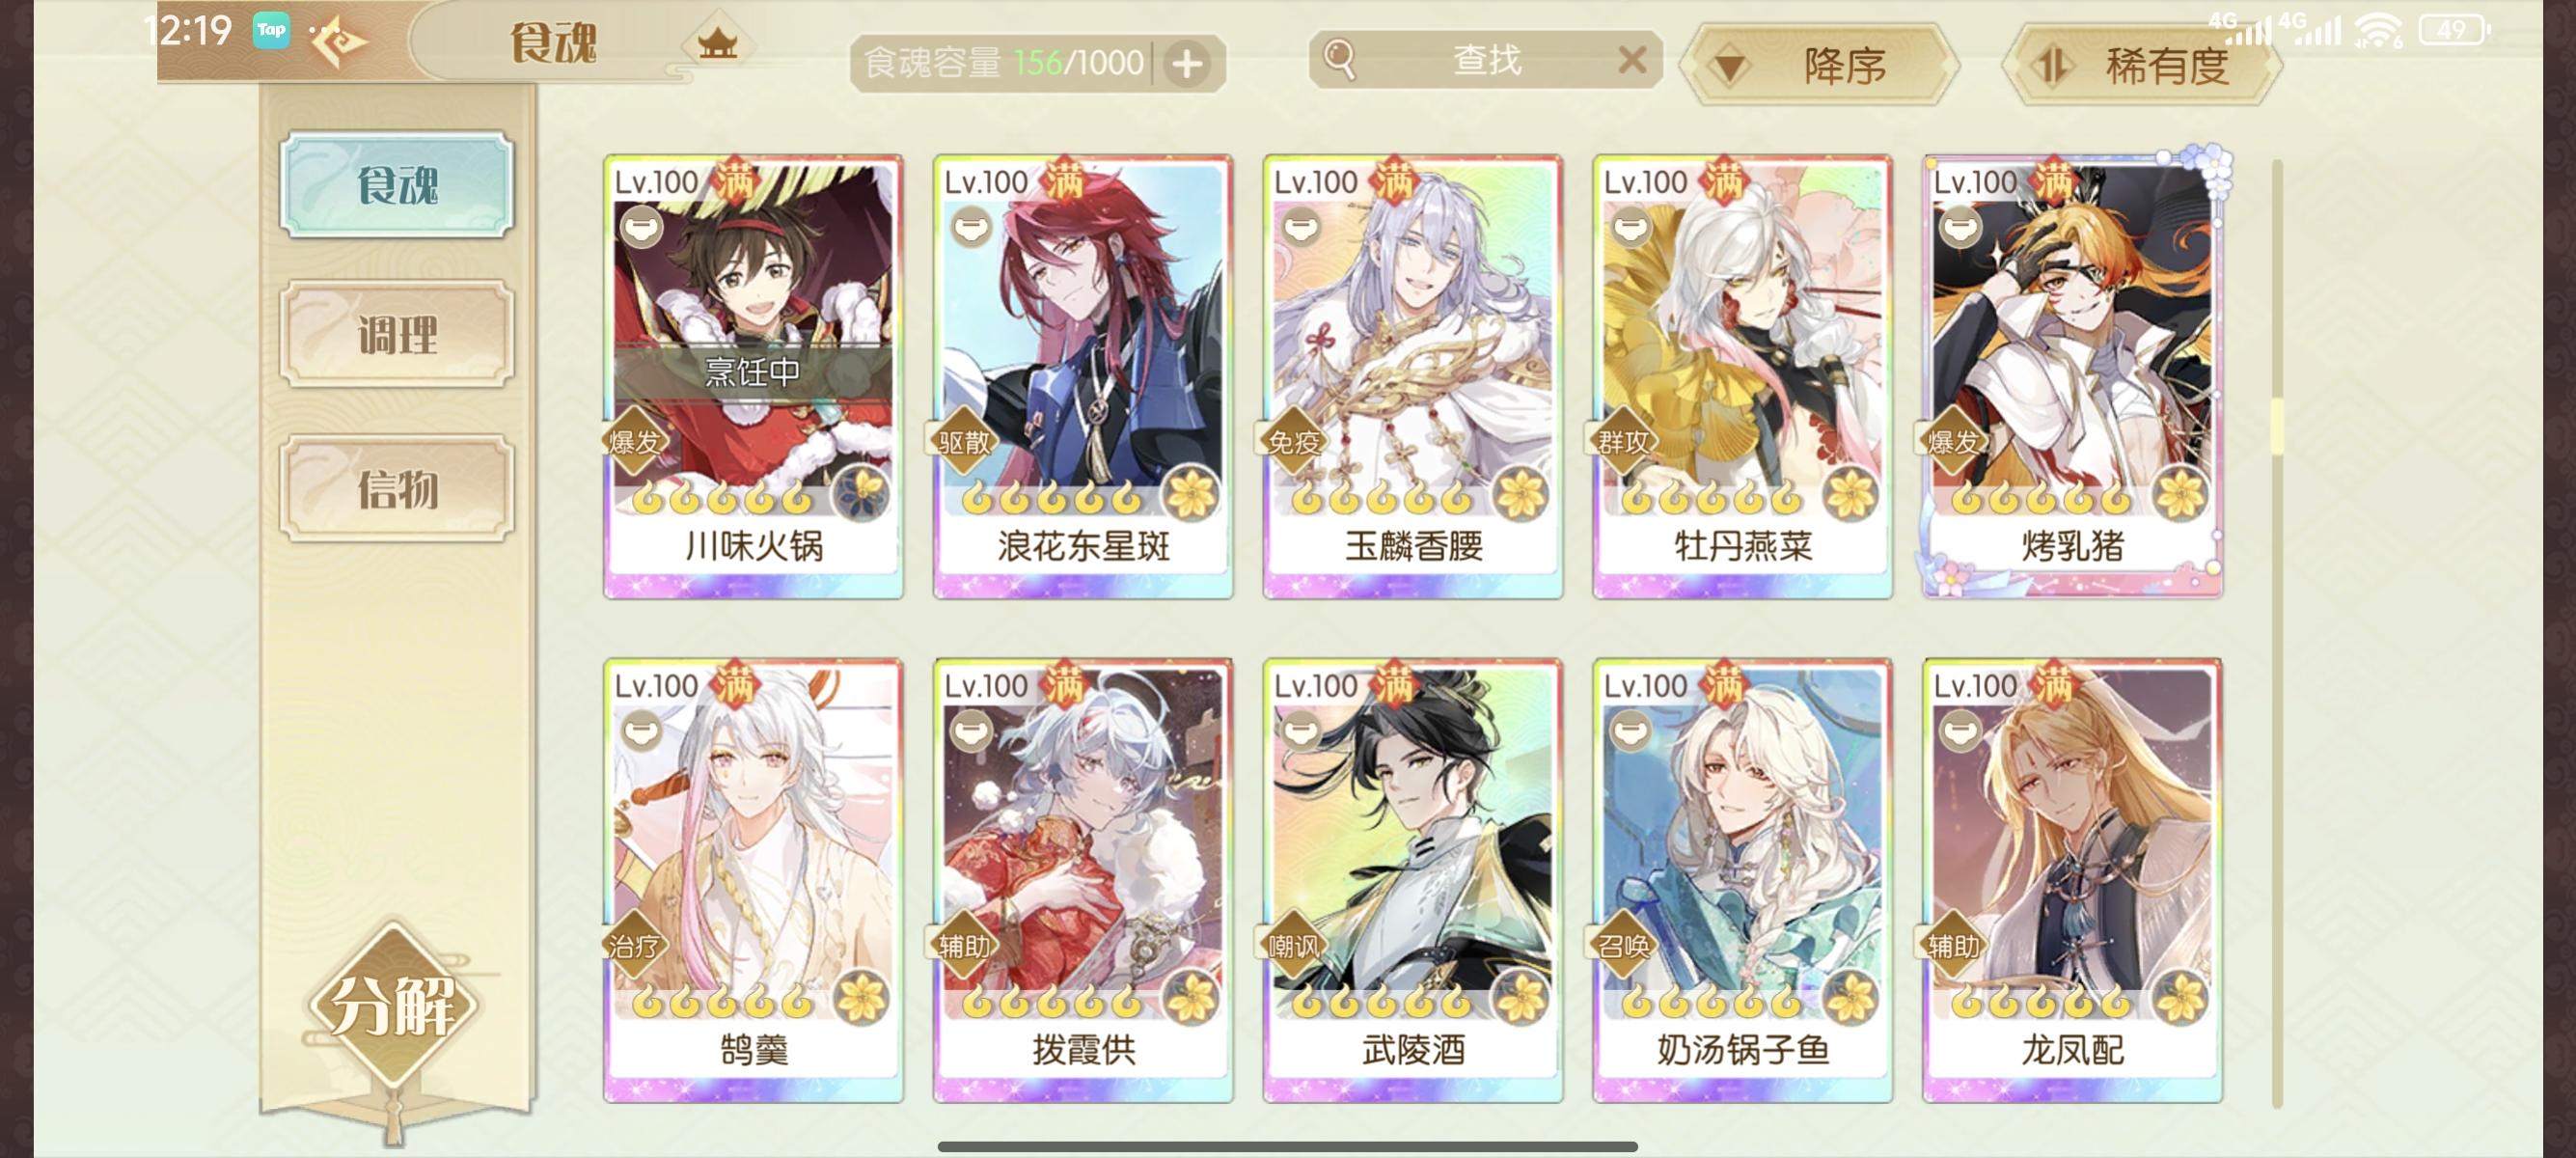Add capacity with the plus icon

[x=1187, y=64]
